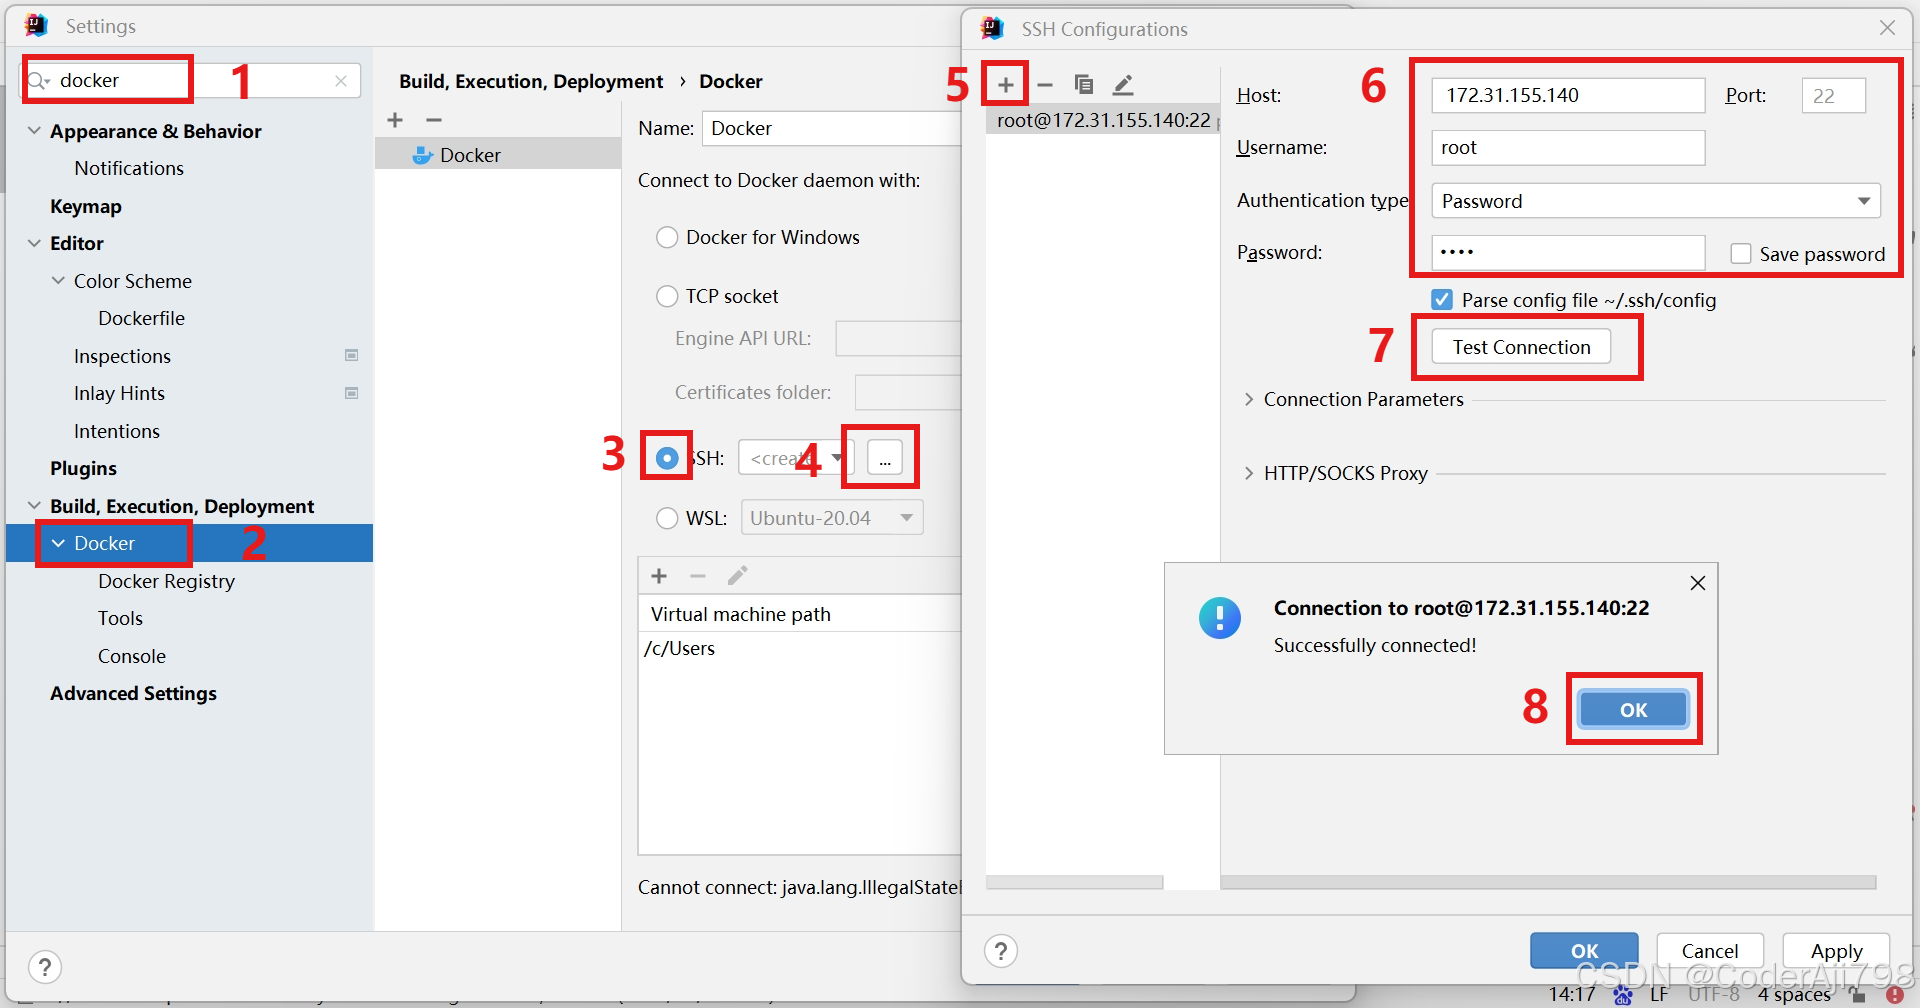Toggle the Save password checkbox

point(1741,254)
